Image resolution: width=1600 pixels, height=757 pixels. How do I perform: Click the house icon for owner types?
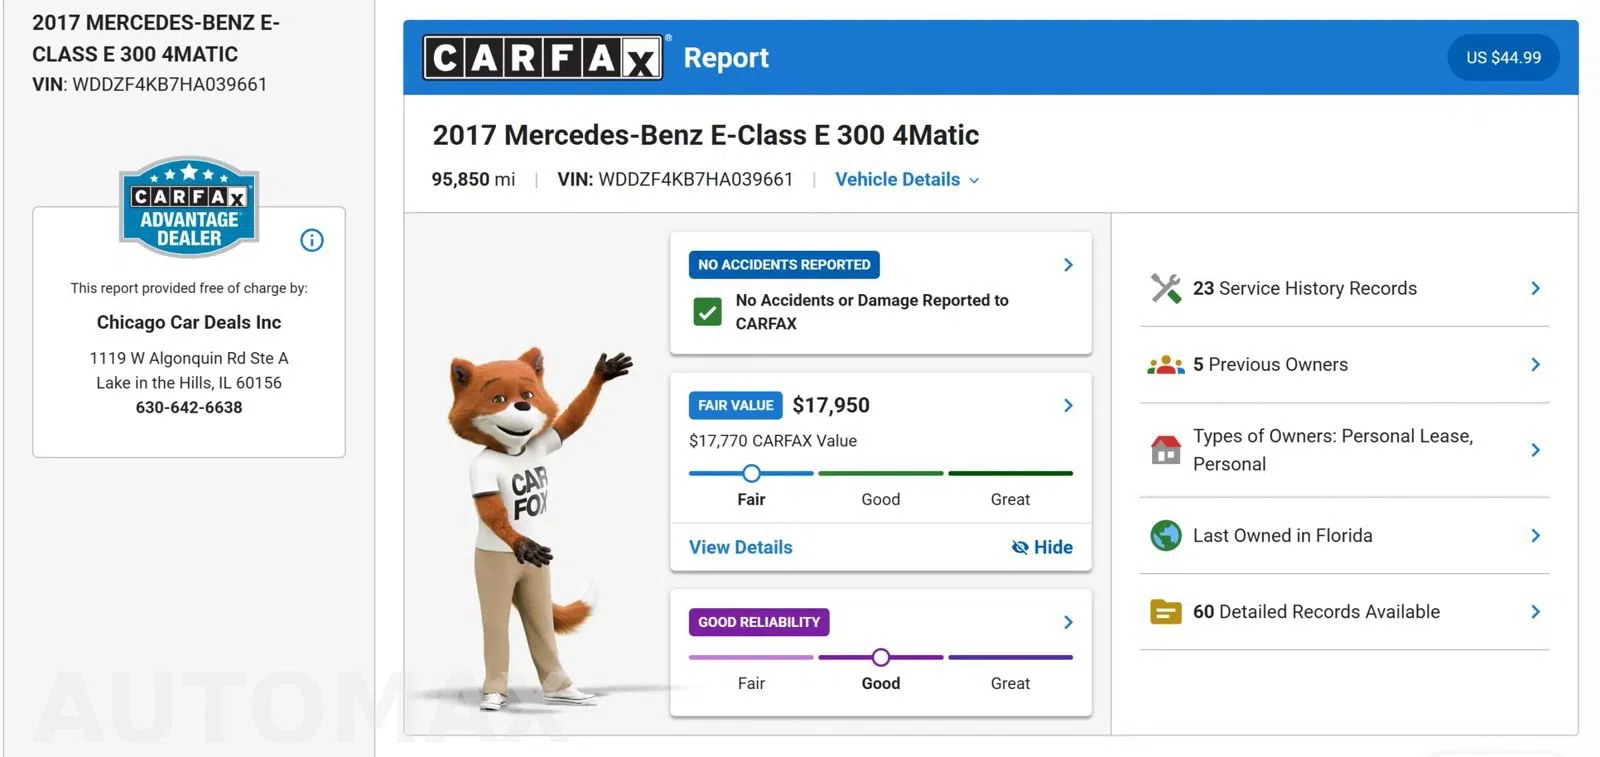click(x=1166, y=450)
